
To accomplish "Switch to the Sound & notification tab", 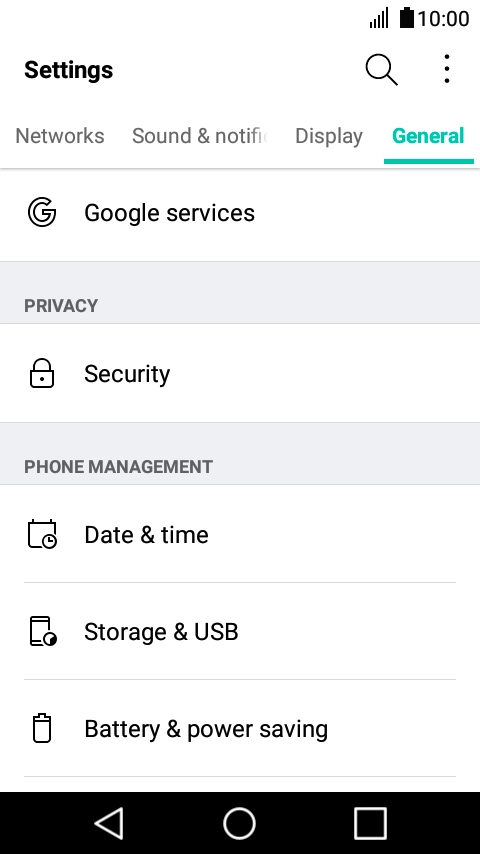I will click(199, 136).
